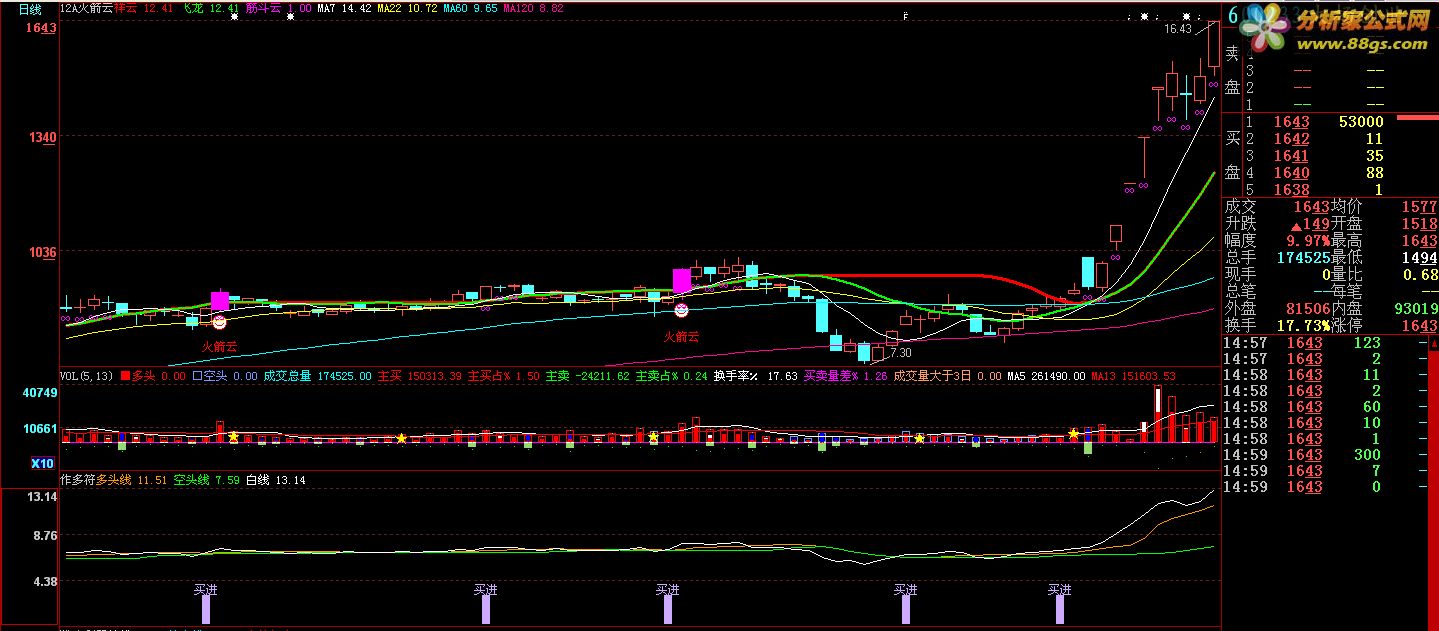This screenshot has height=631, width=1439.
Task: Select bid row with price 1641
Action: pos(1315,156)
